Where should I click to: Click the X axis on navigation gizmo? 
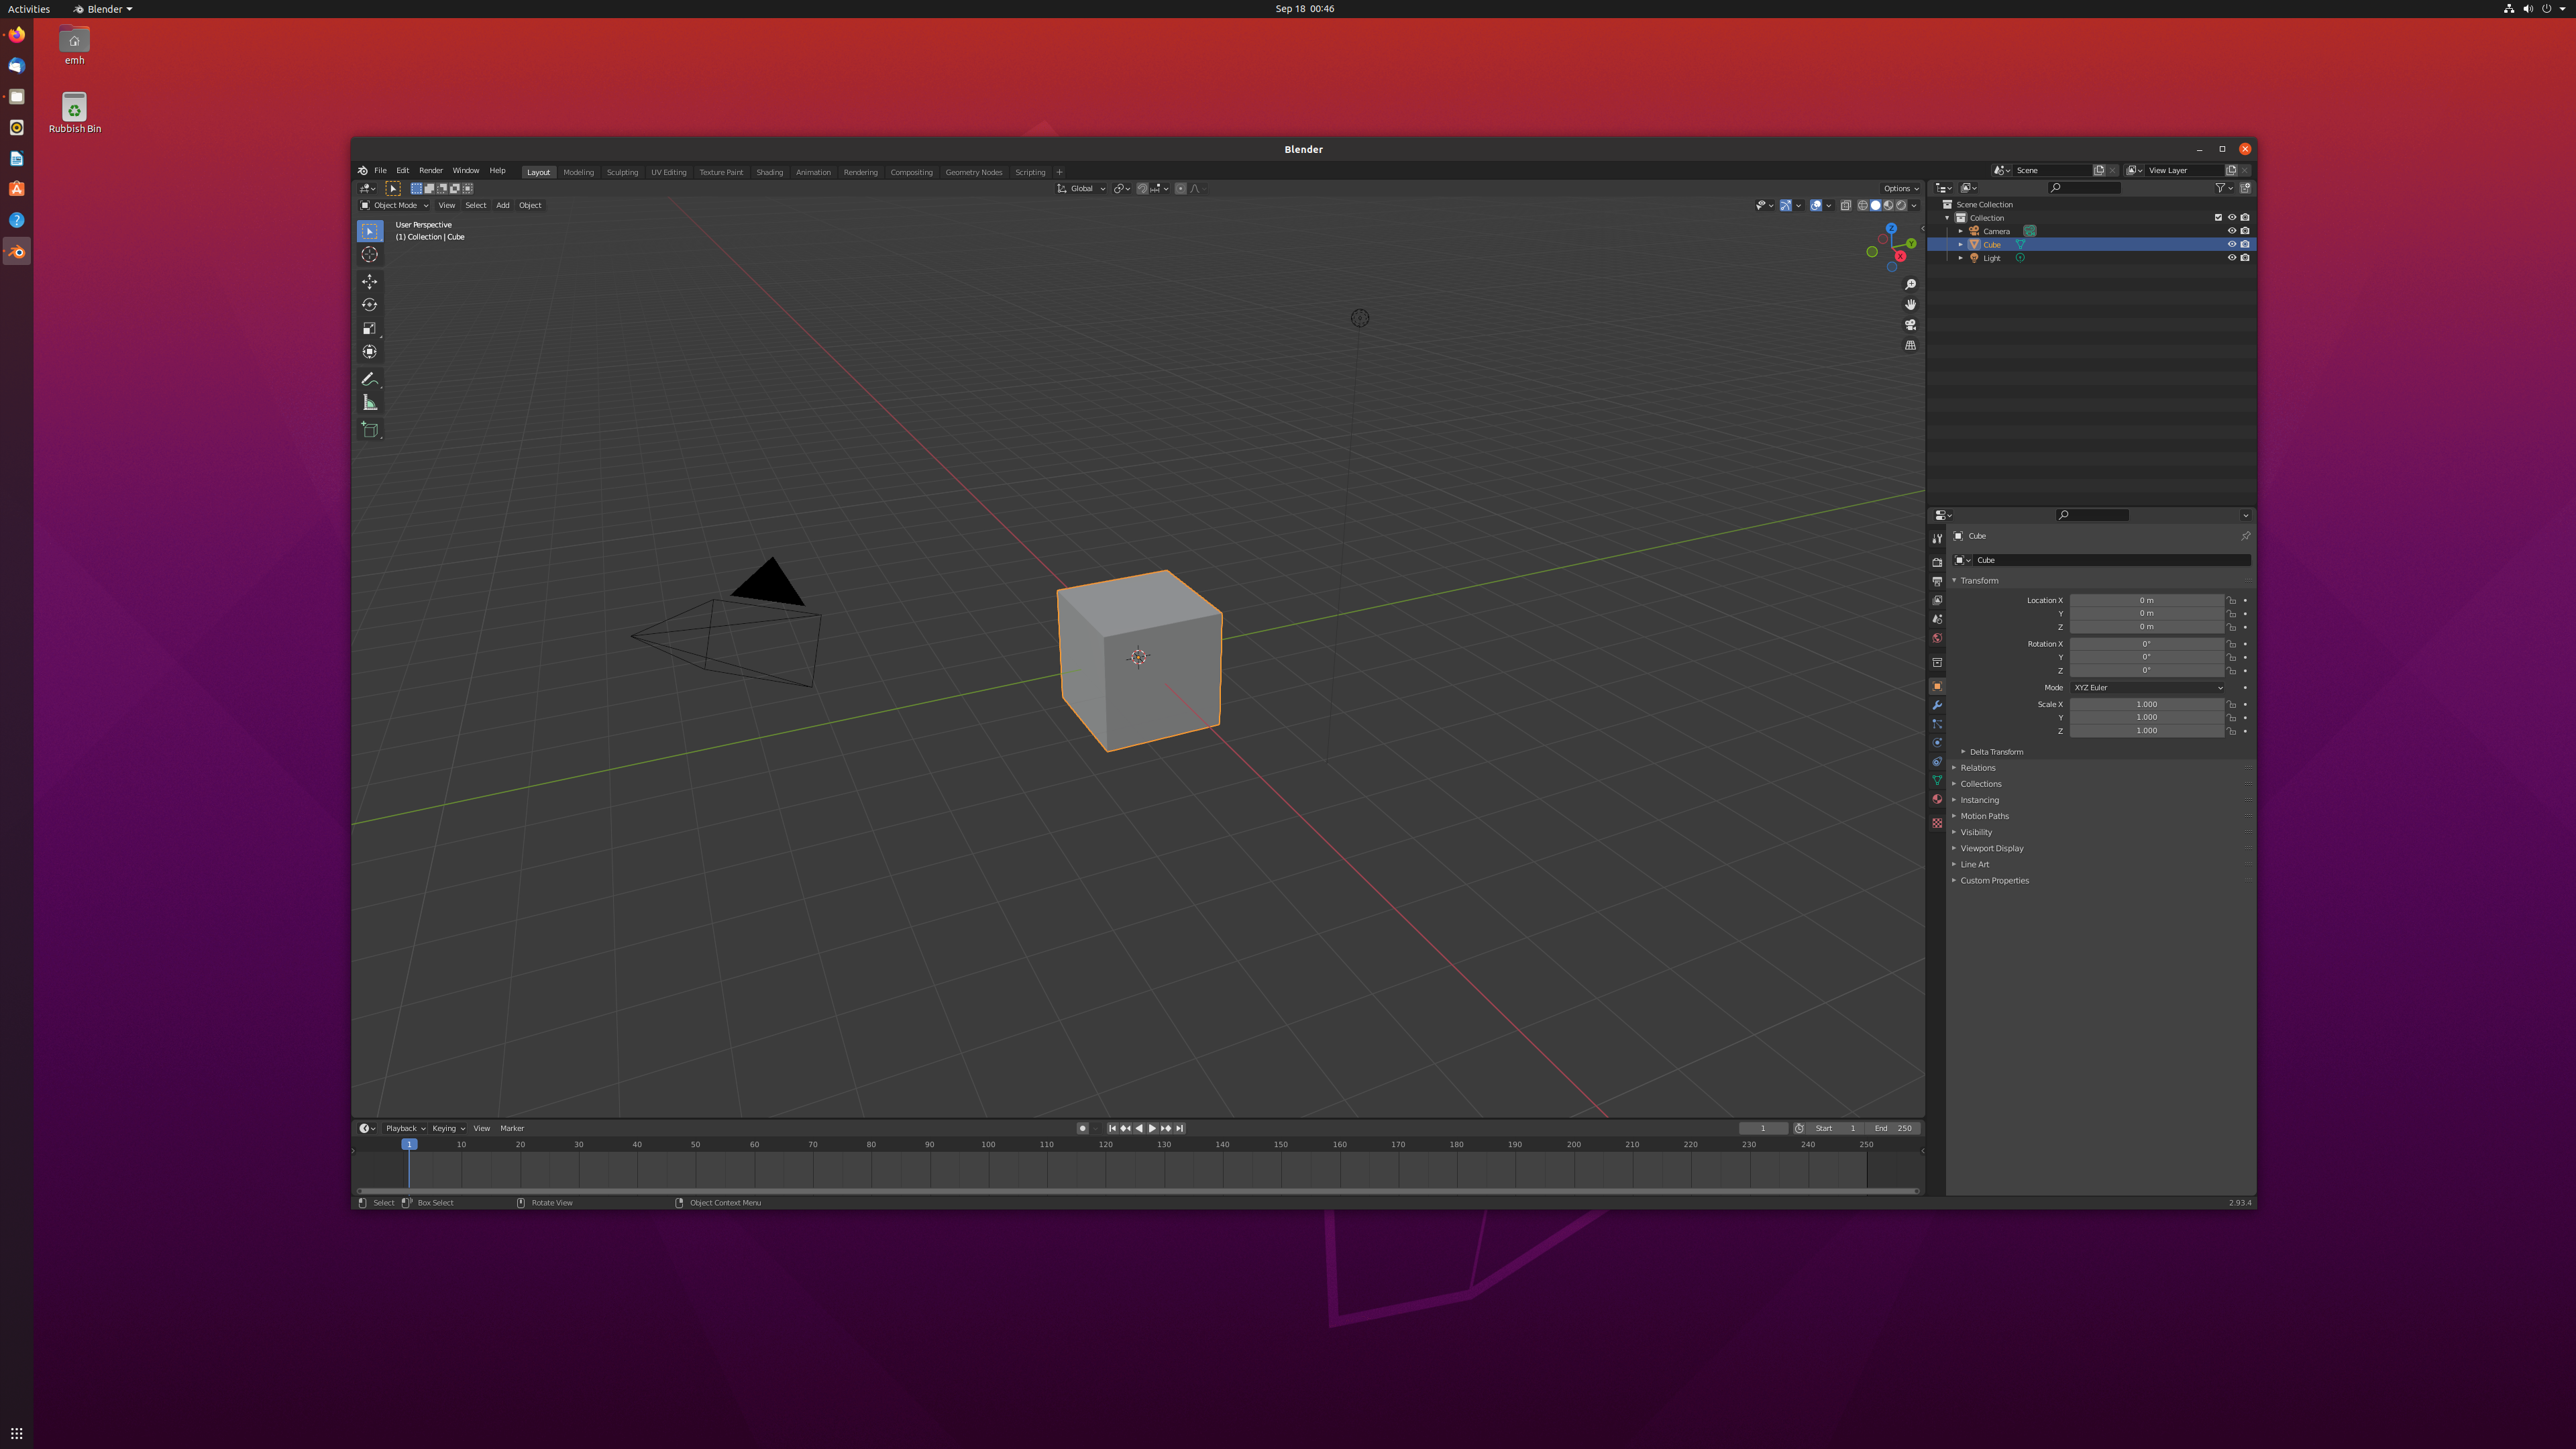click(x=1900, y=257)
